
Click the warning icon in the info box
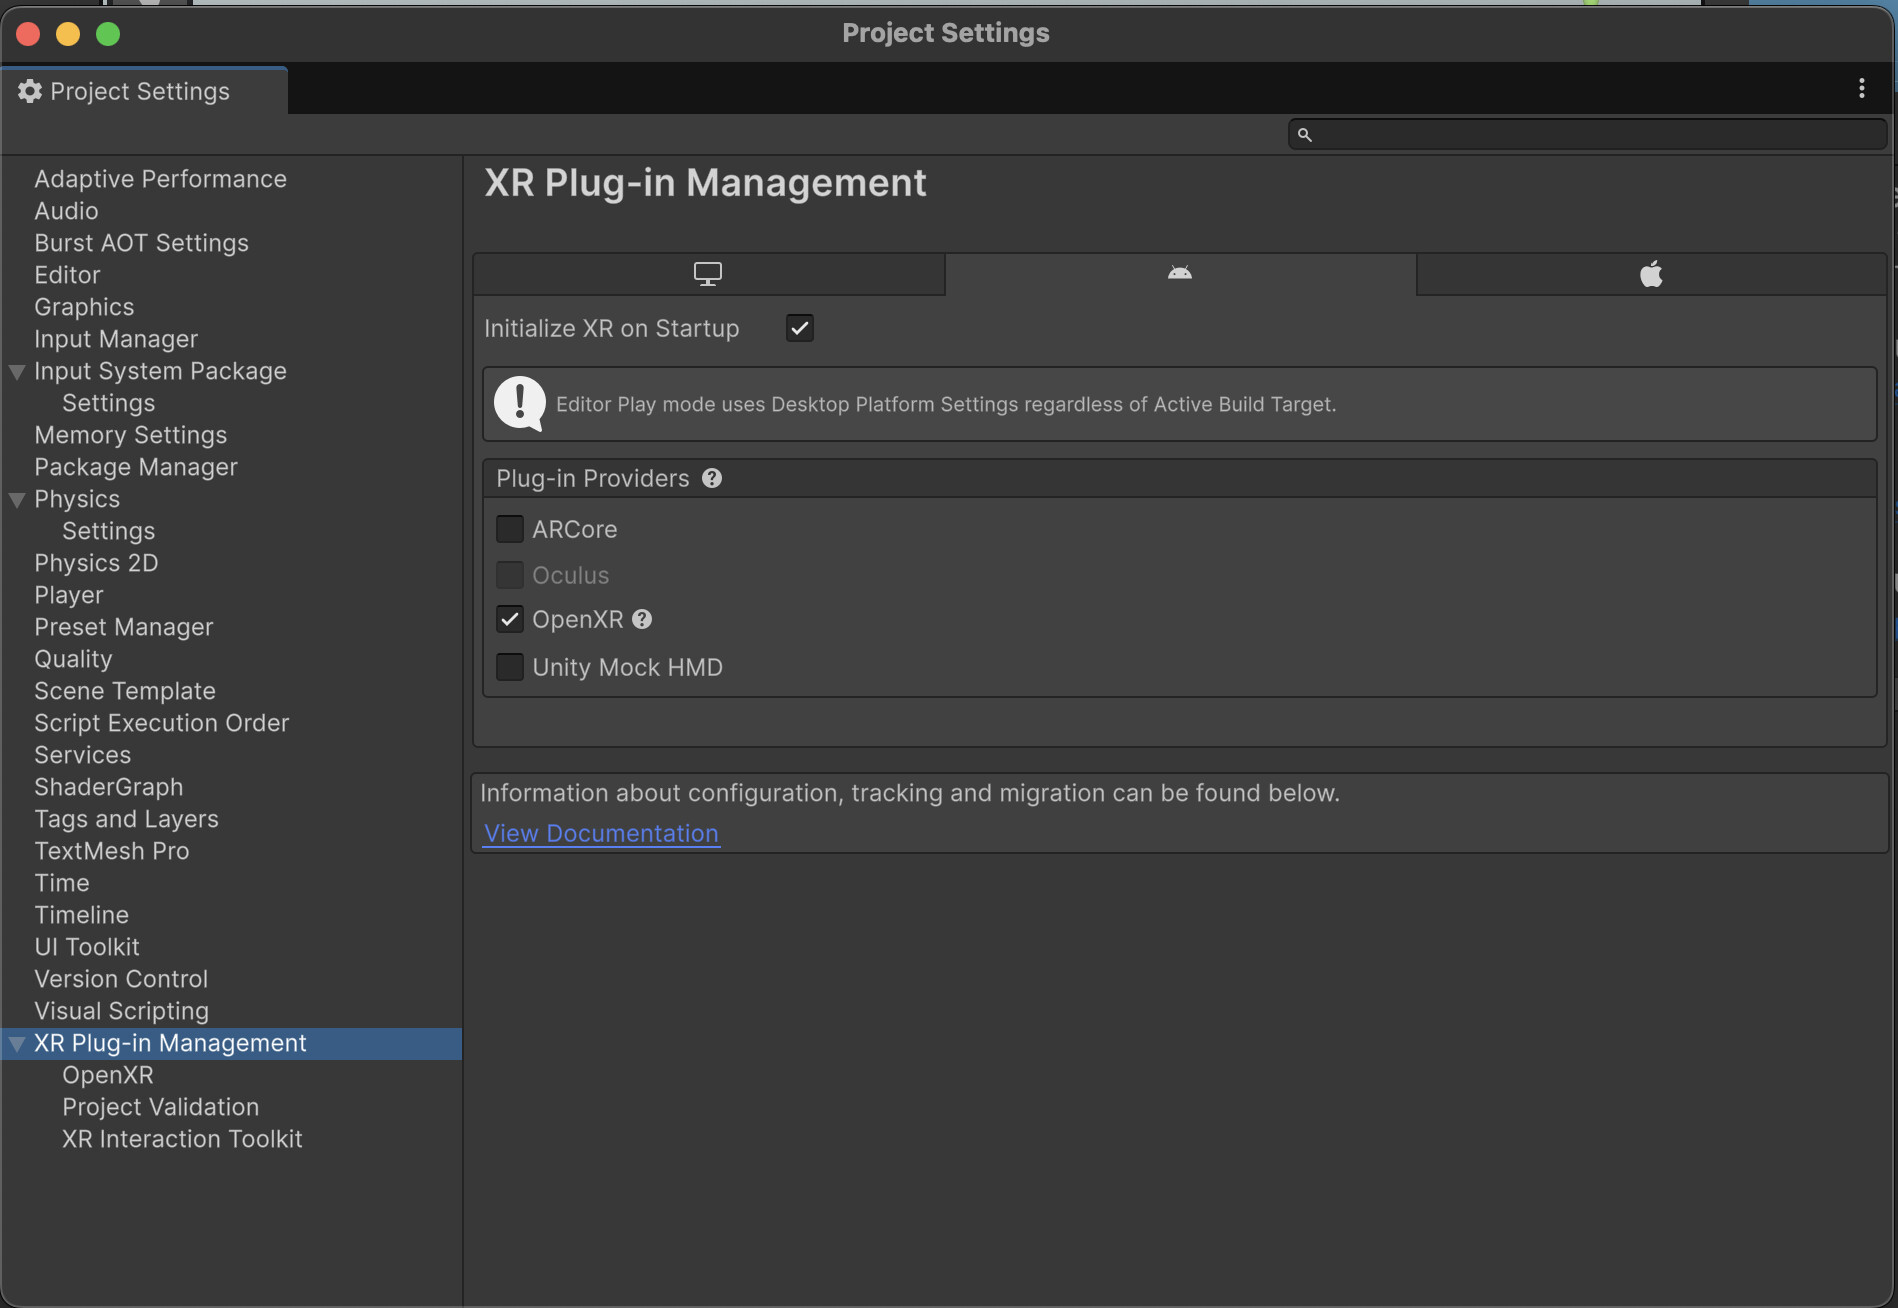click(x=519, y=404)
